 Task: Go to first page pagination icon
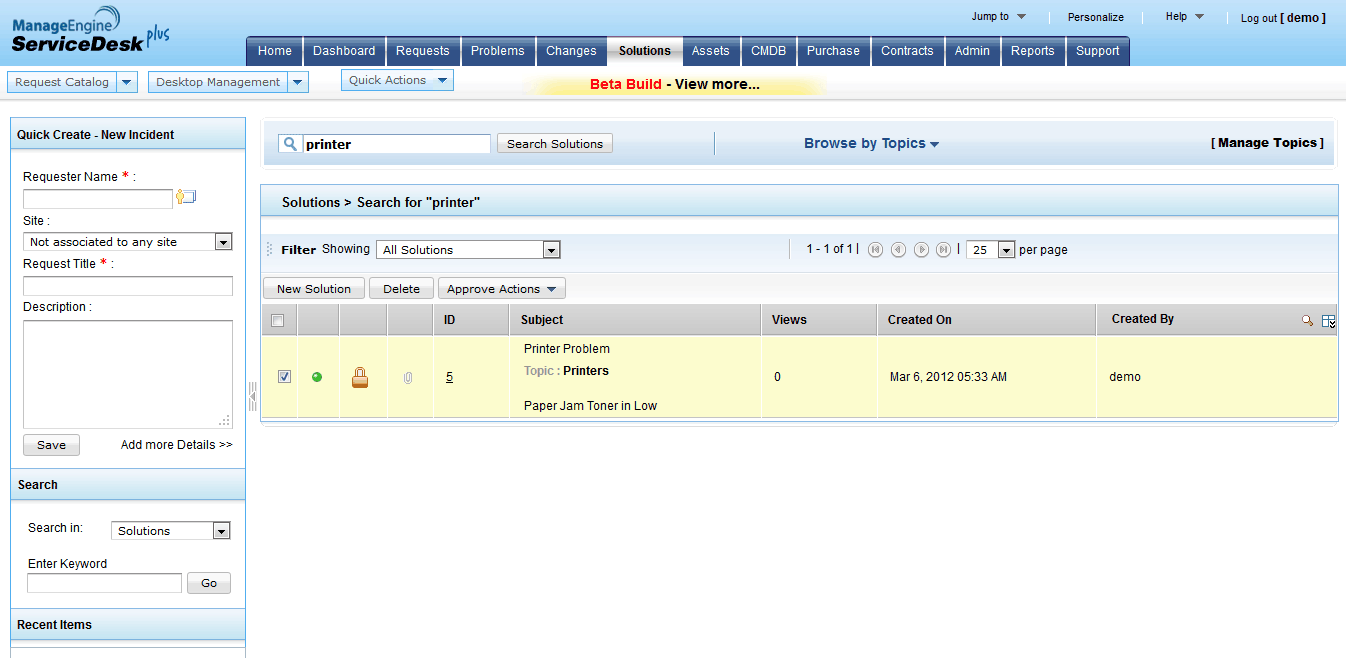click(876, 250)
